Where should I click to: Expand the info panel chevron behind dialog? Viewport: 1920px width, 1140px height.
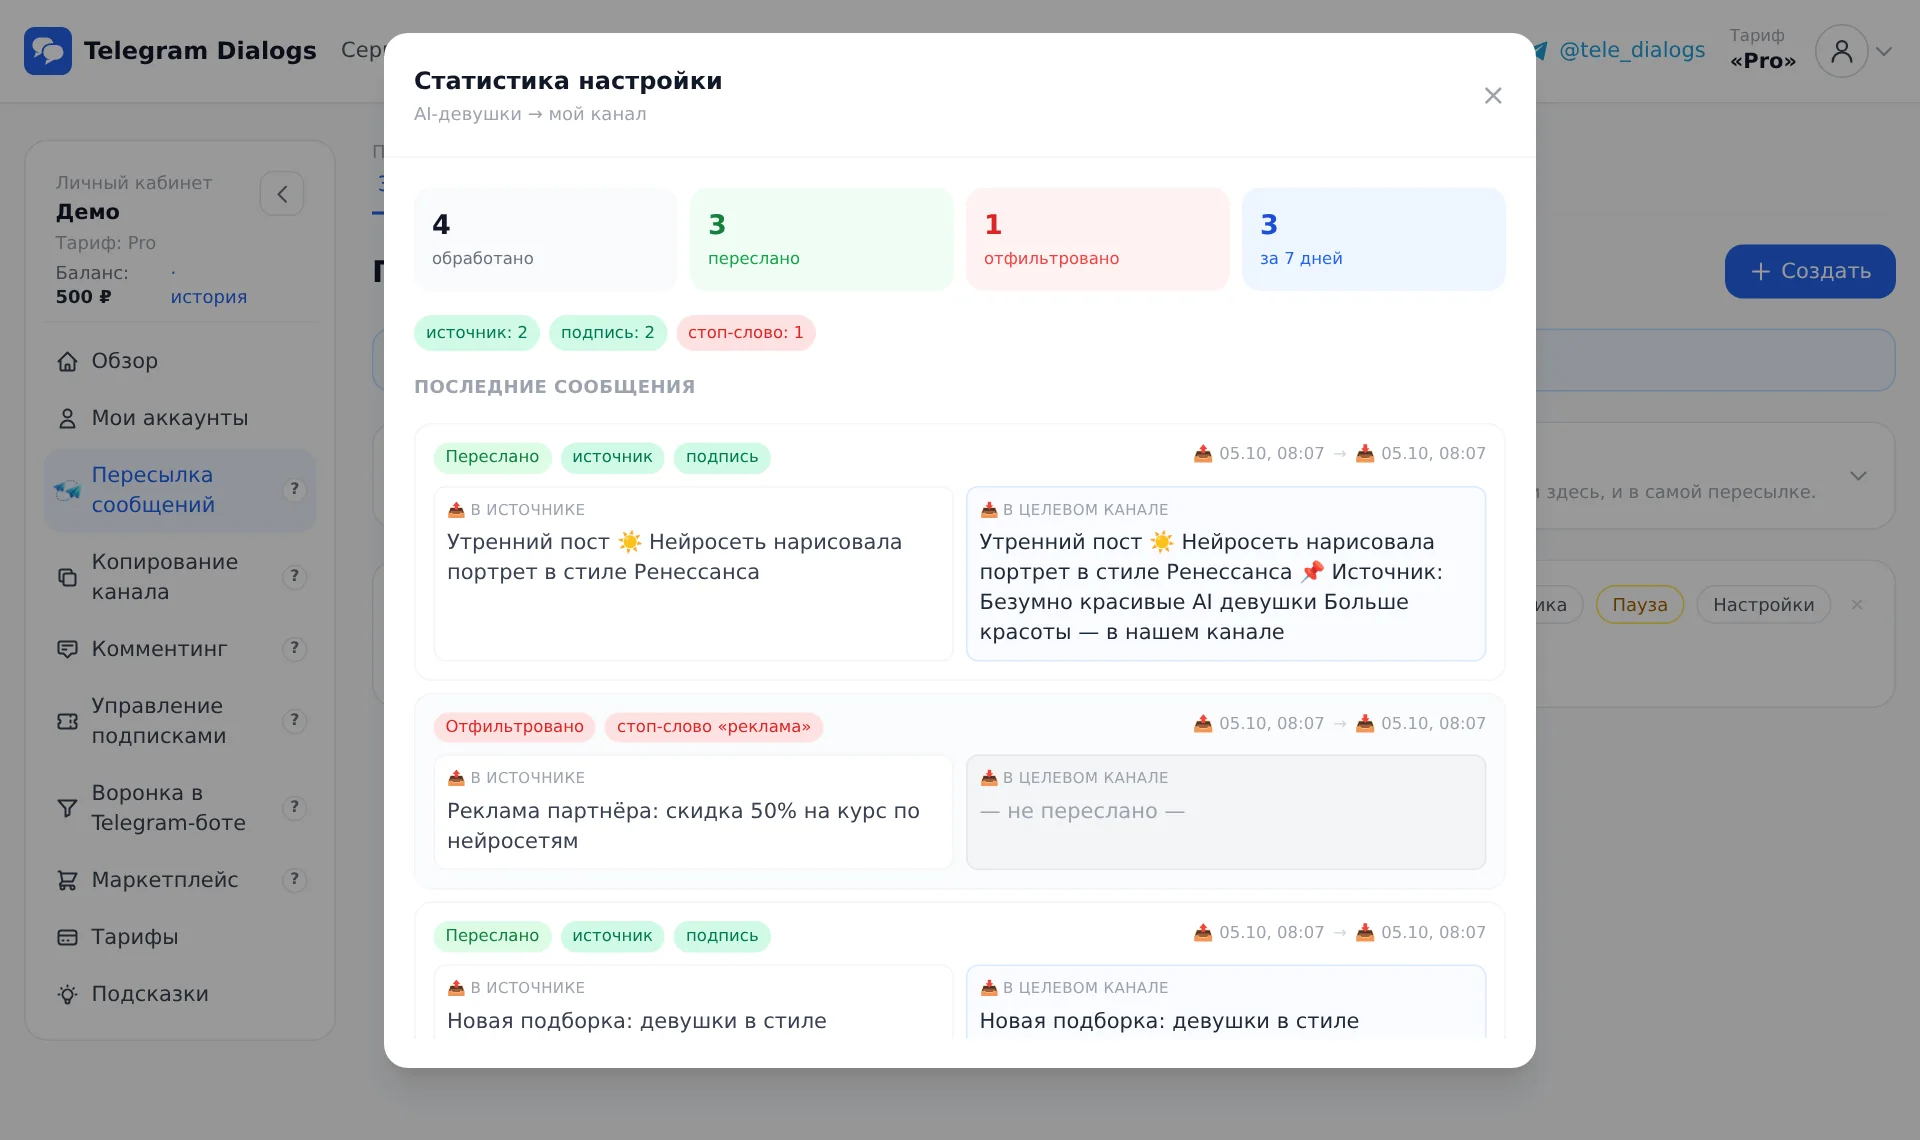pyautogui.click(x=1858, y=476)
